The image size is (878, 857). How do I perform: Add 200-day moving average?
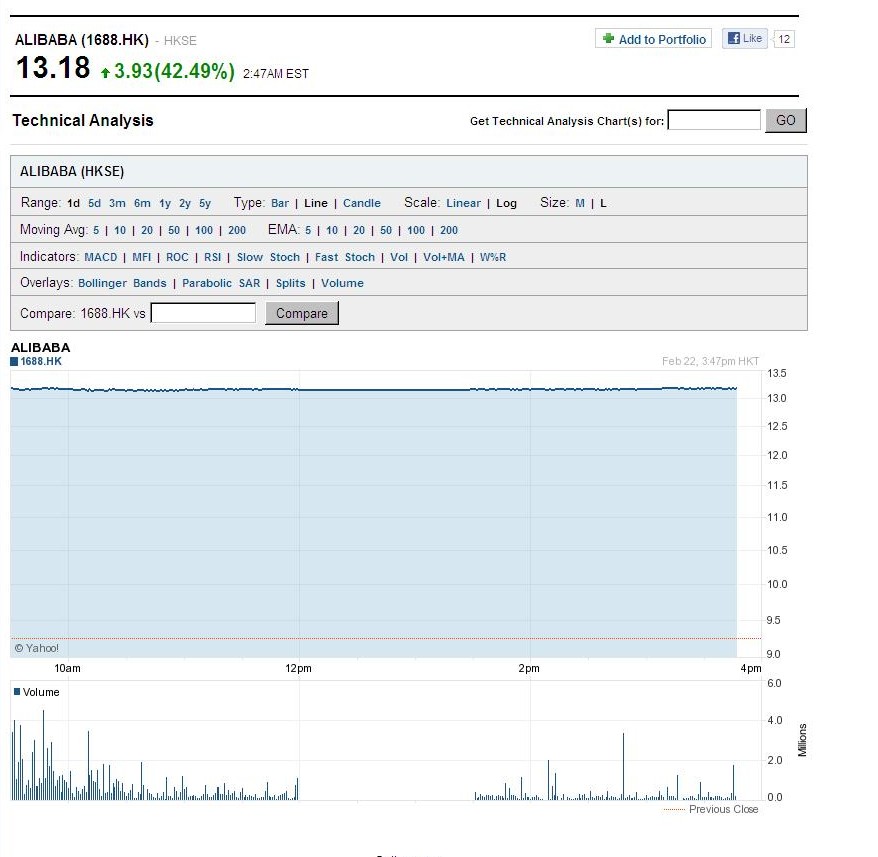(x=237, y=230)
